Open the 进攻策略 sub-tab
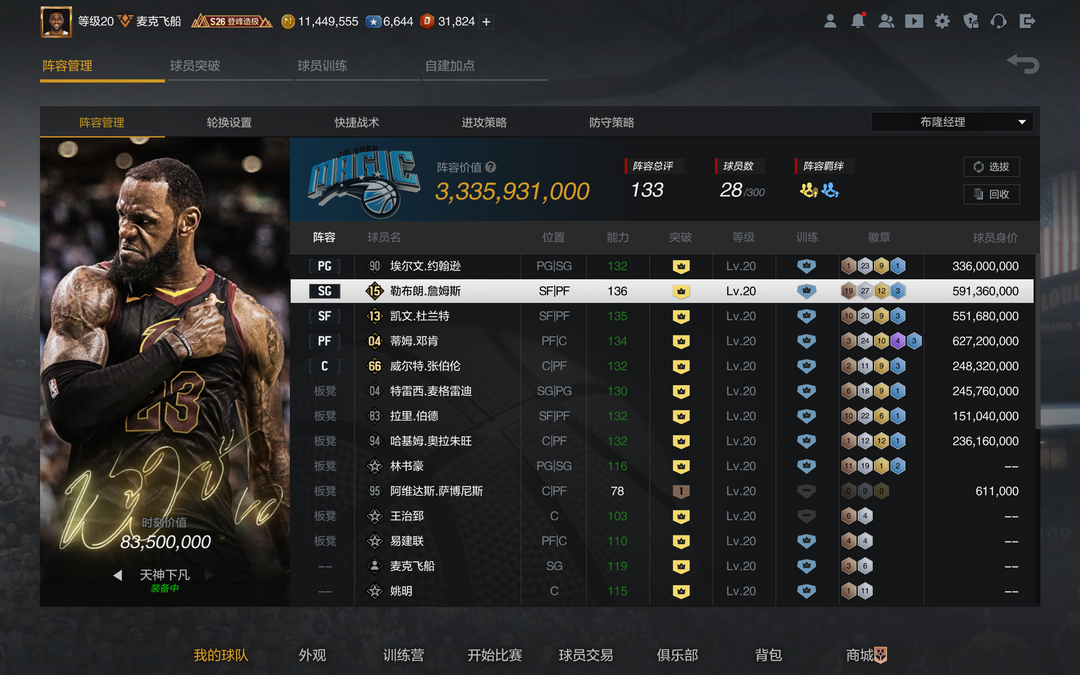This screenshot has height=675, width=1080. click(484, 123)
